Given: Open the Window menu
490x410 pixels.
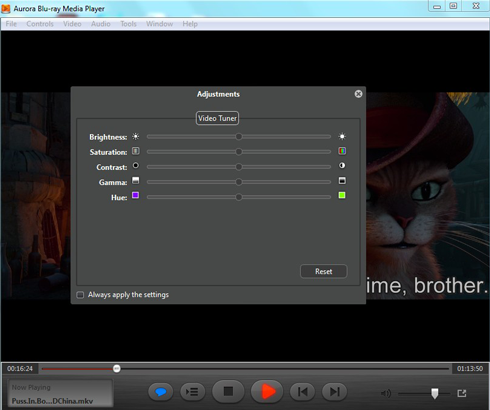Looking at the screenshot, I should click(159, 24).
